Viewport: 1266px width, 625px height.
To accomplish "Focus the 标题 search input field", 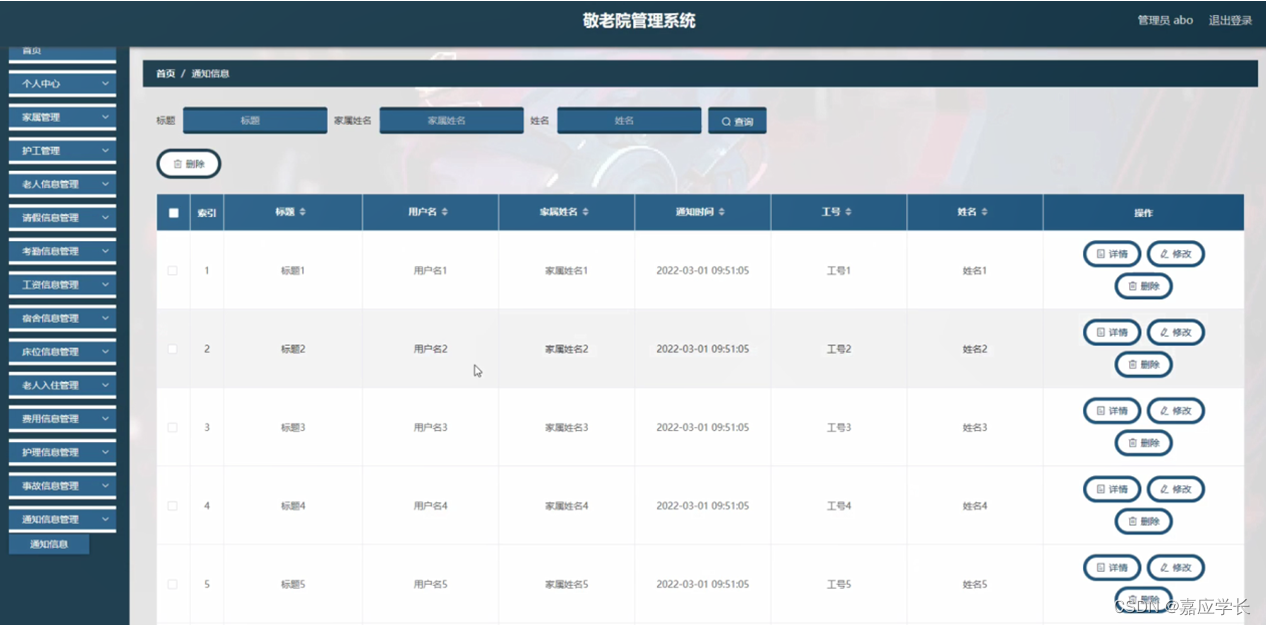I will tap(255, 120).
